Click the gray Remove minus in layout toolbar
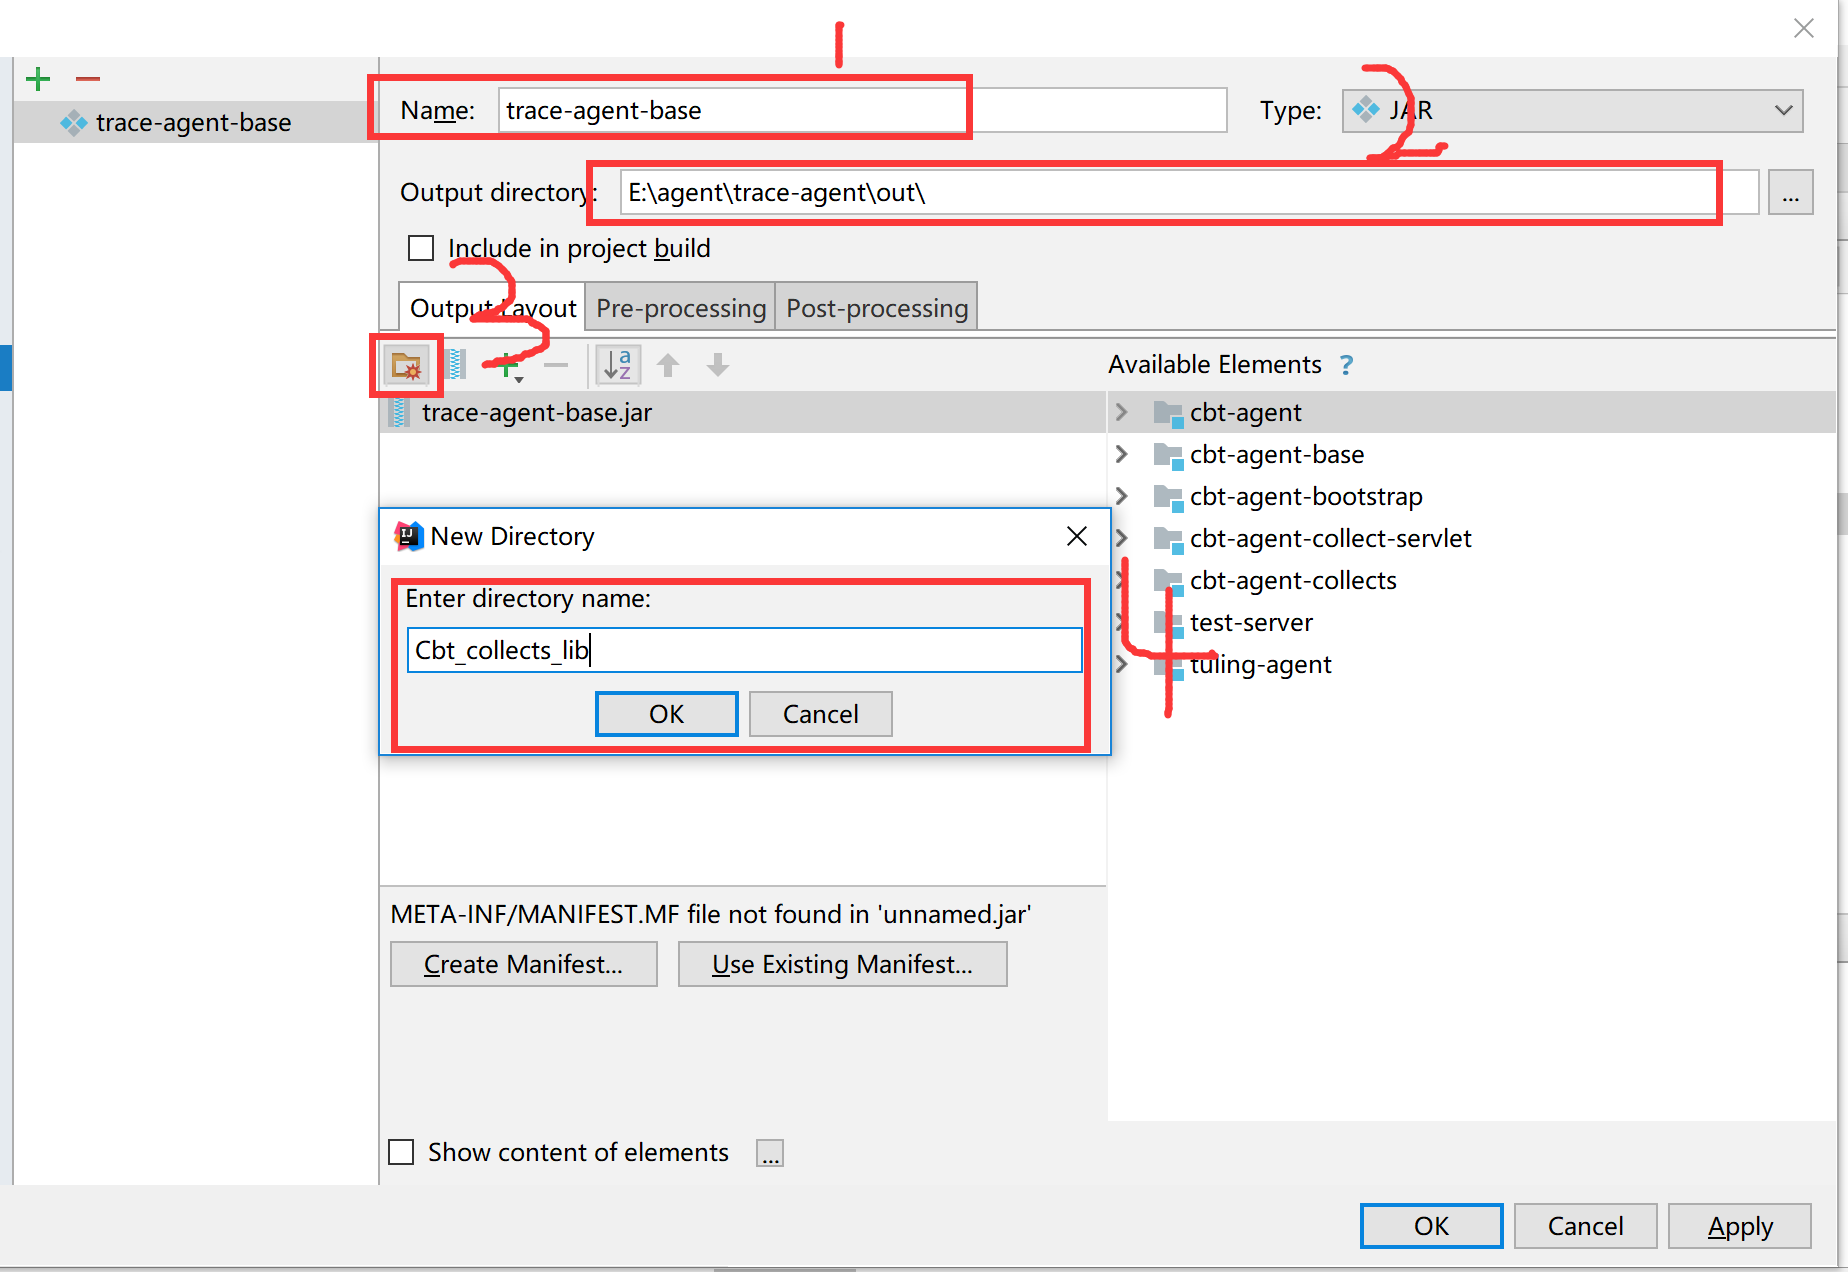 (556, 366)
